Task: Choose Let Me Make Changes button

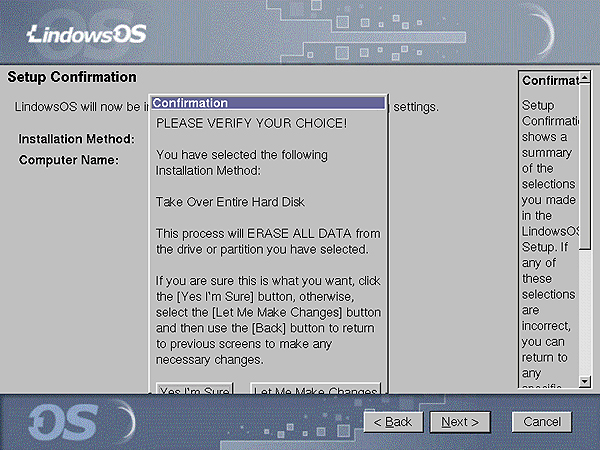Action: point(316,388)
